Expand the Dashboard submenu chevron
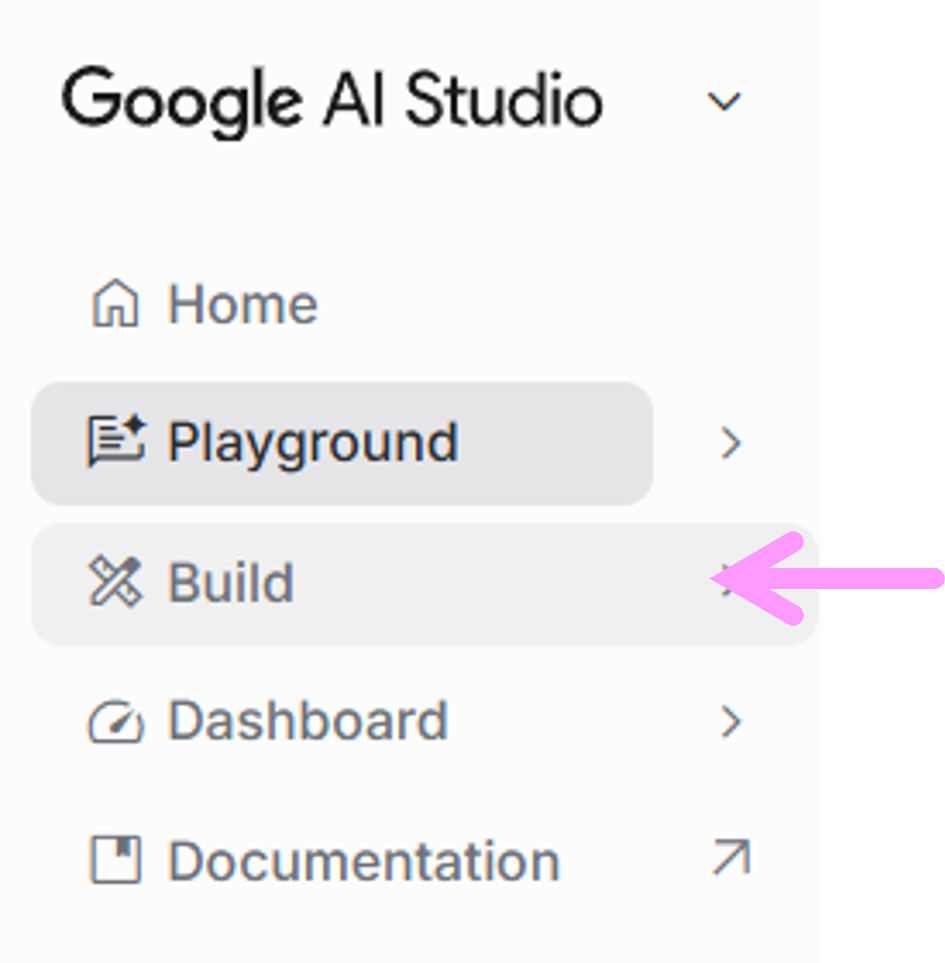Viewport: 945px width, 963px height. pyautogui.click(x=732, y=721)
